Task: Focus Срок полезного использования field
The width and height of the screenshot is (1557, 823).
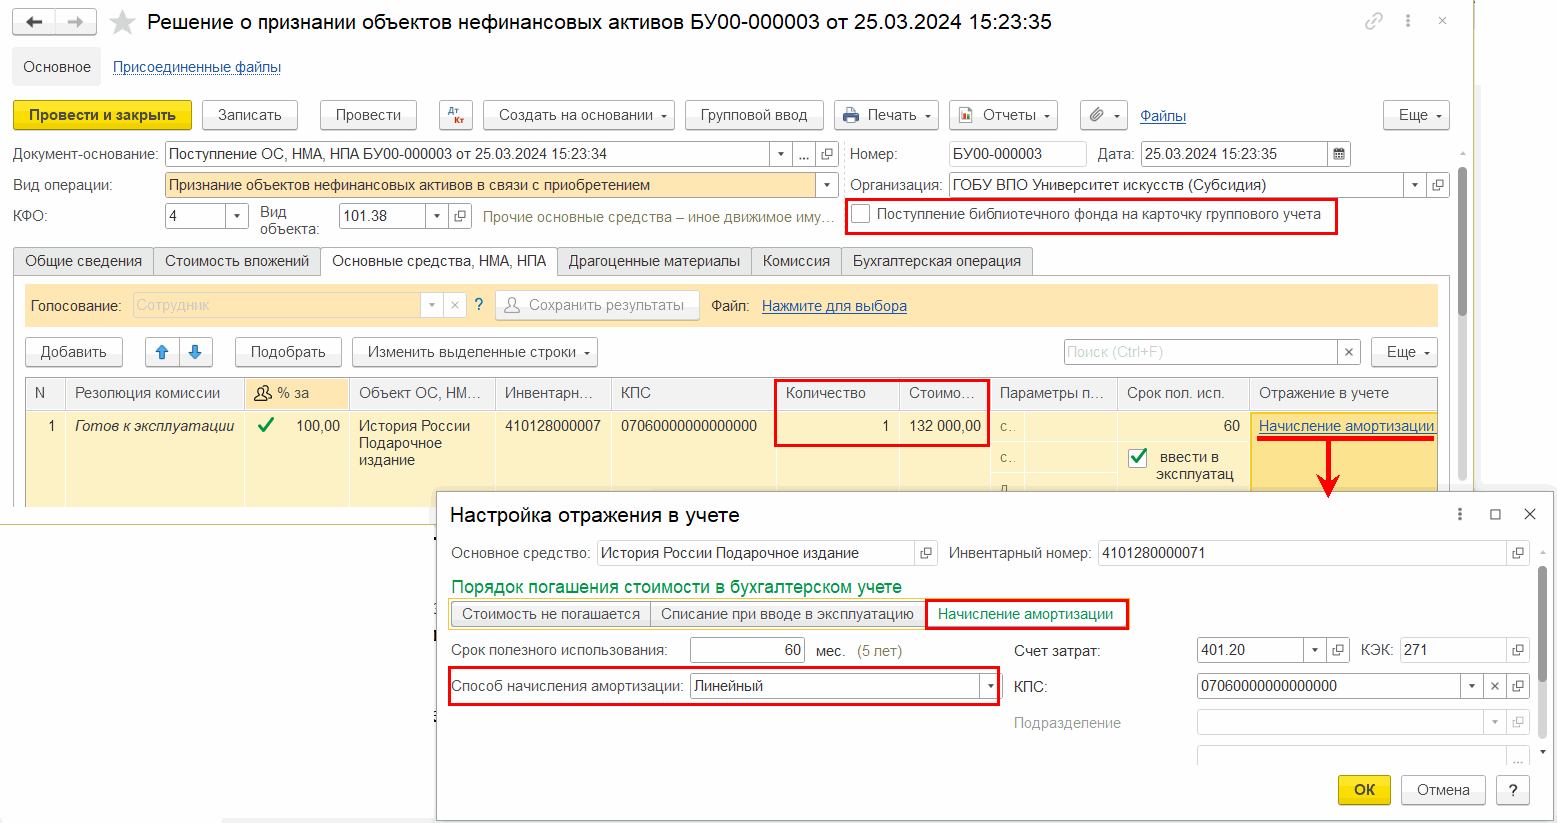Action: [x=748, y=650]
